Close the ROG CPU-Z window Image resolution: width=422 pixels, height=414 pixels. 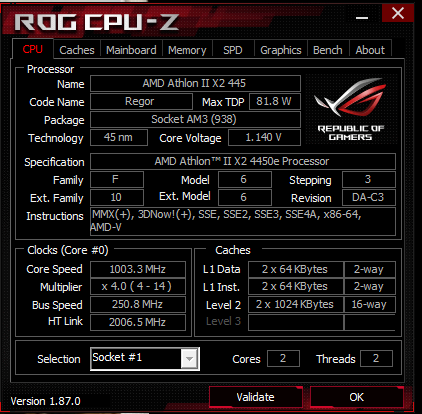(x=398, y=13)
